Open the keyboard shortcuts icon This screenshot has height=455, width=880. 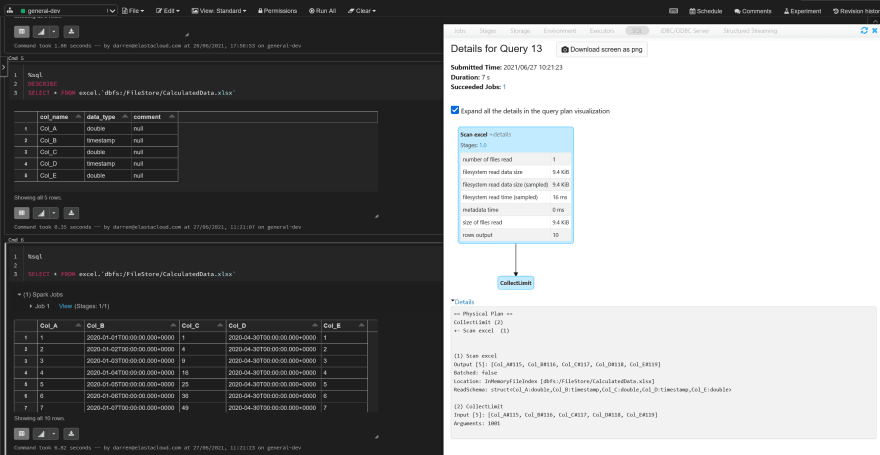point(673,11)
